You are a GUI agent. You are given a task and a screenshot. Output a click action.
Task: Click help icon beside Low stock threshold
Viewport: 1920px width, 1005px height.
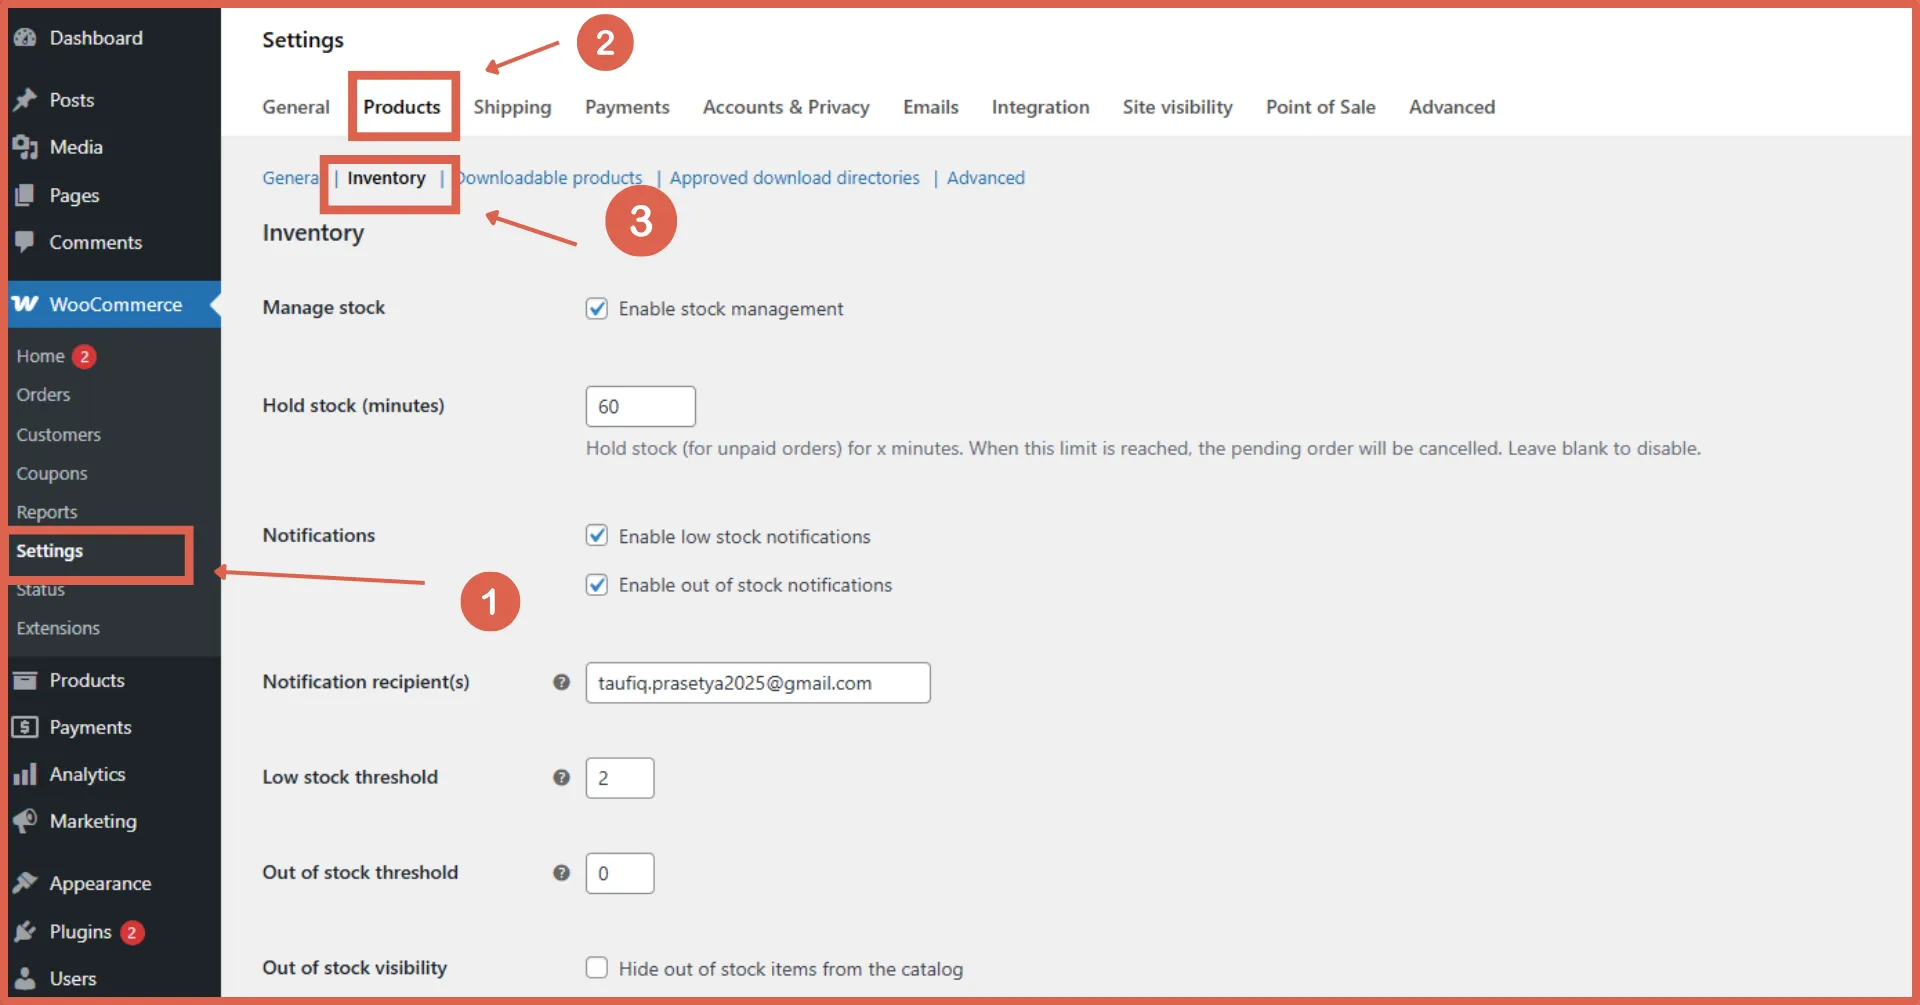(x=561, y=777)
